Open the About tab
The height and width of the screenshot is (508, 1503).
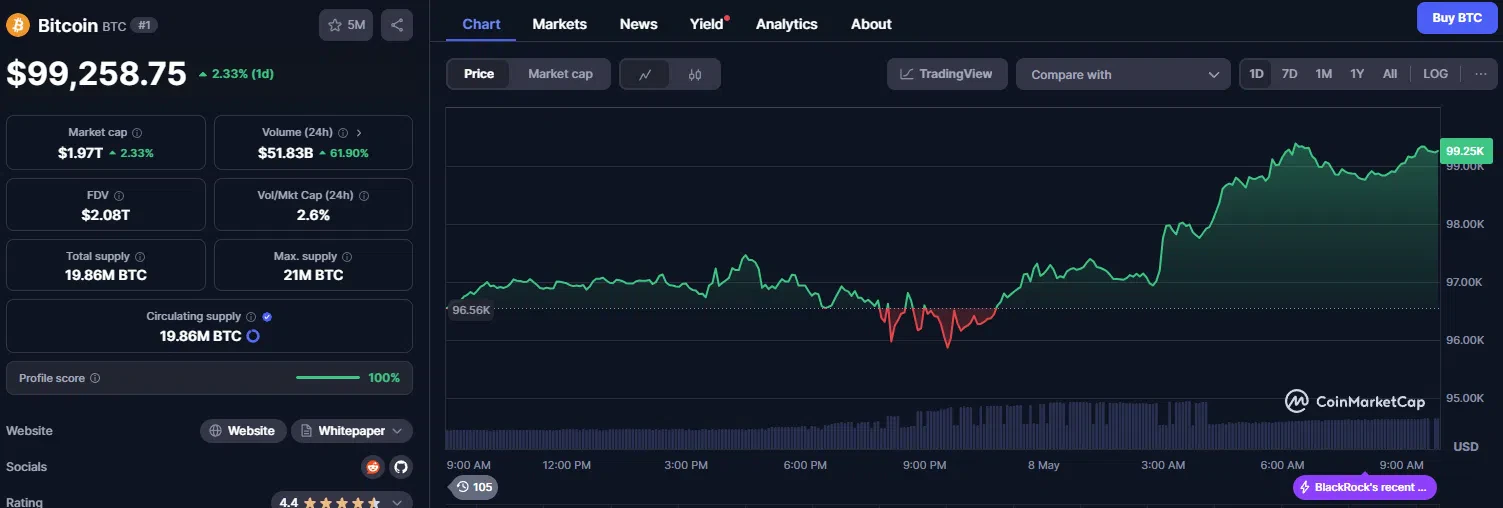pos(871,24)
